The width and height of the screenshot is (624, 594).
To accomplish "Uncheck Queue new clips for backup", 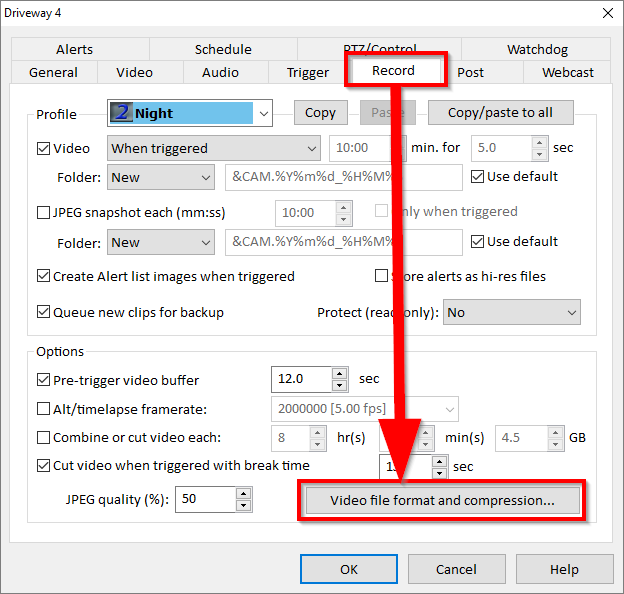I will click(x=44, y=312).
